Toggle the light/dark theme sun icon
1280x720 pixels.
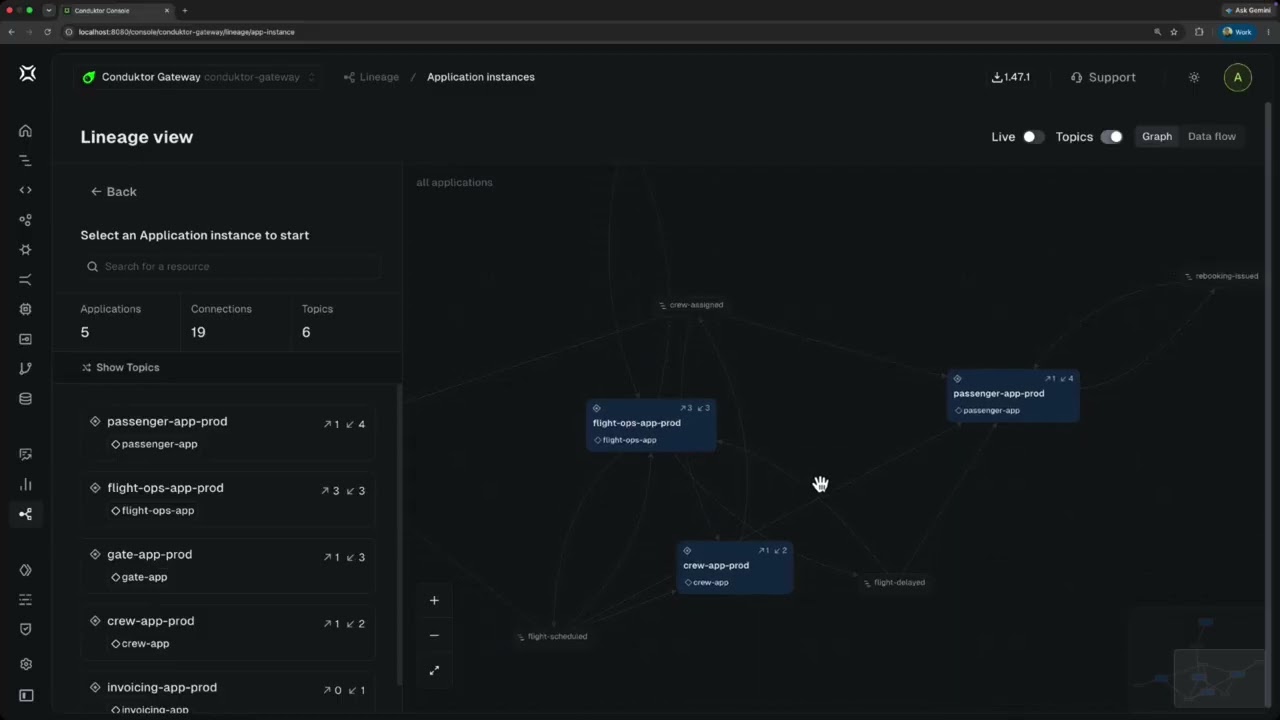pos(1194,77)
